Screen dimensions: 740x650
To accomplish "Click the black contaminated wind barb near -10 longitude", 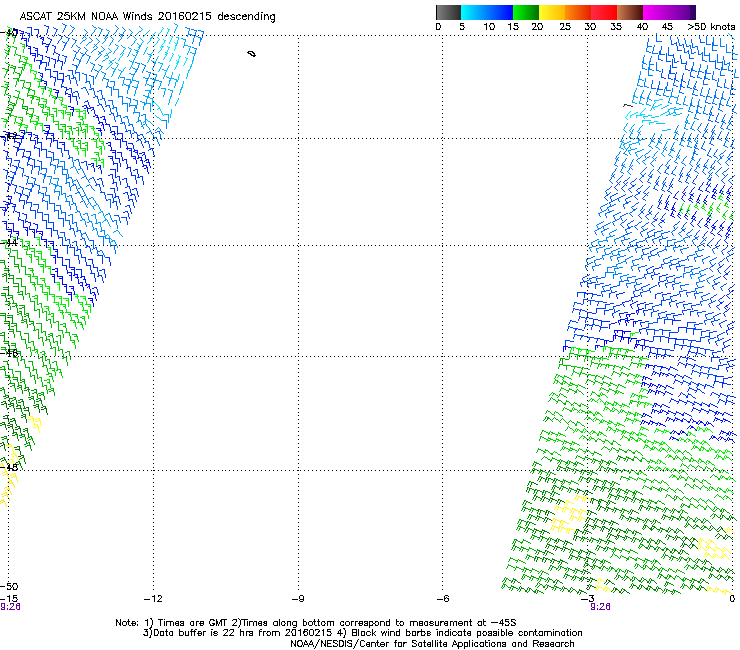I will (252, 54).
